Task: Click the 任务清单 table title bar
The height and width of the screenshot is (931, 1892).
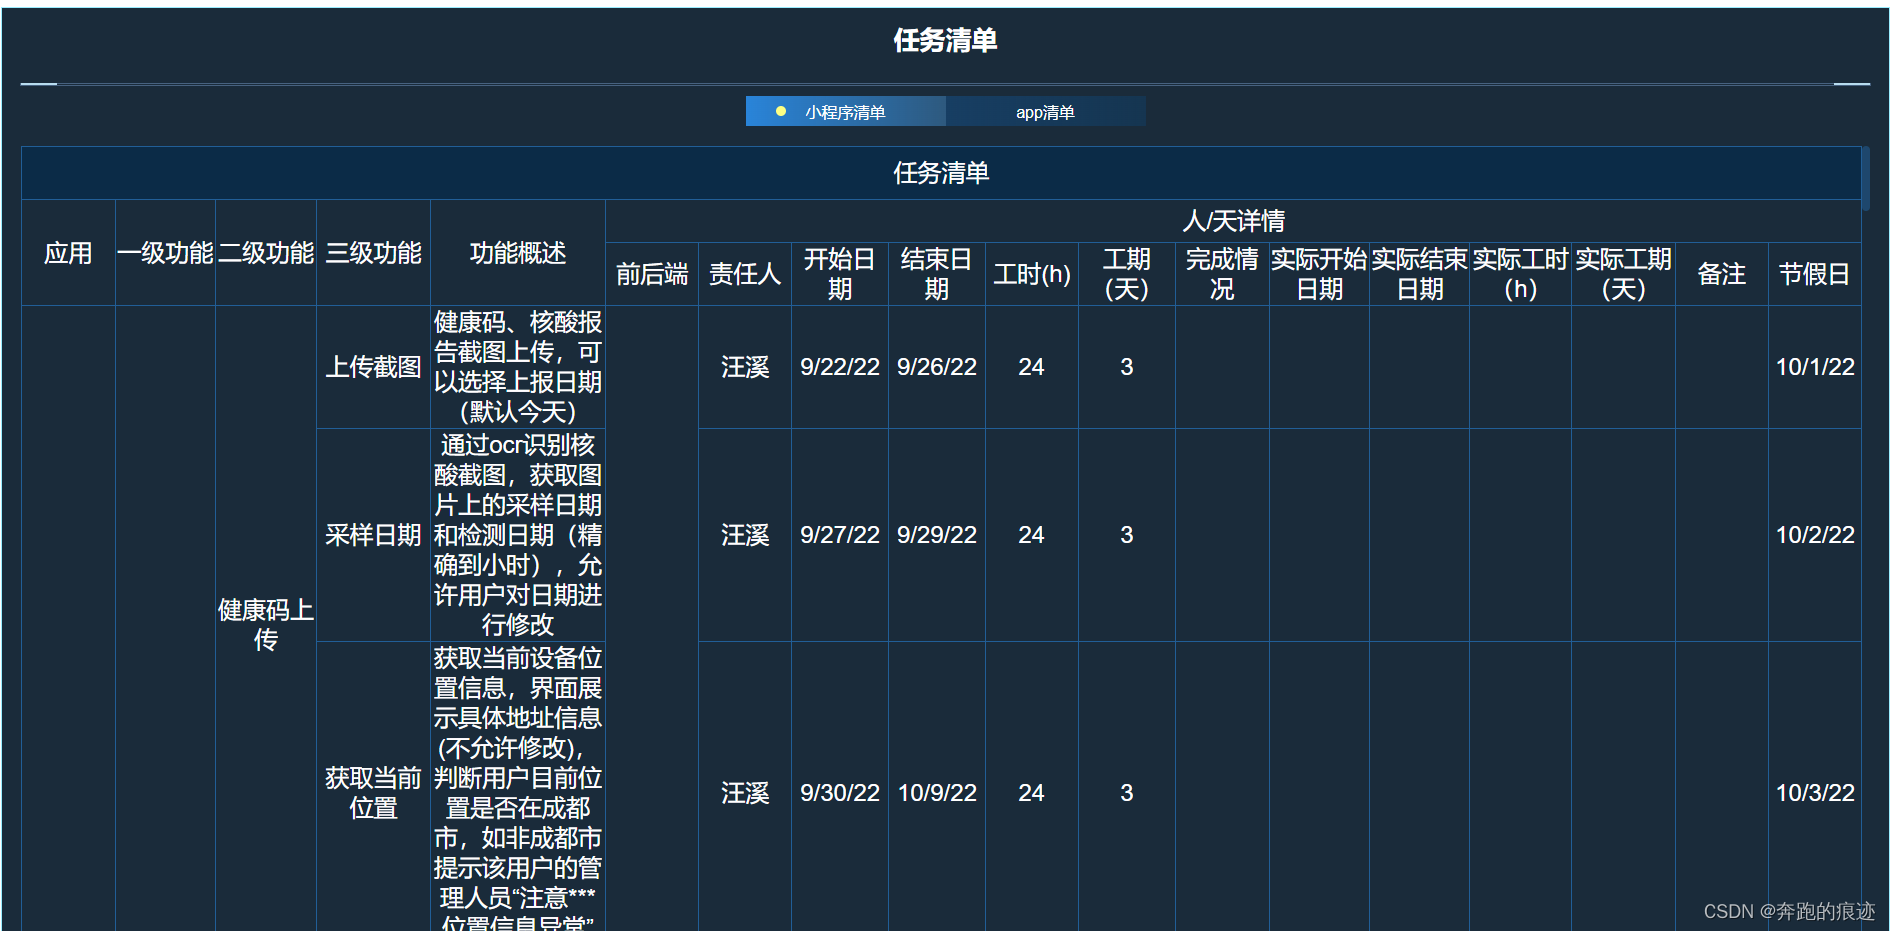Action: 941,173
